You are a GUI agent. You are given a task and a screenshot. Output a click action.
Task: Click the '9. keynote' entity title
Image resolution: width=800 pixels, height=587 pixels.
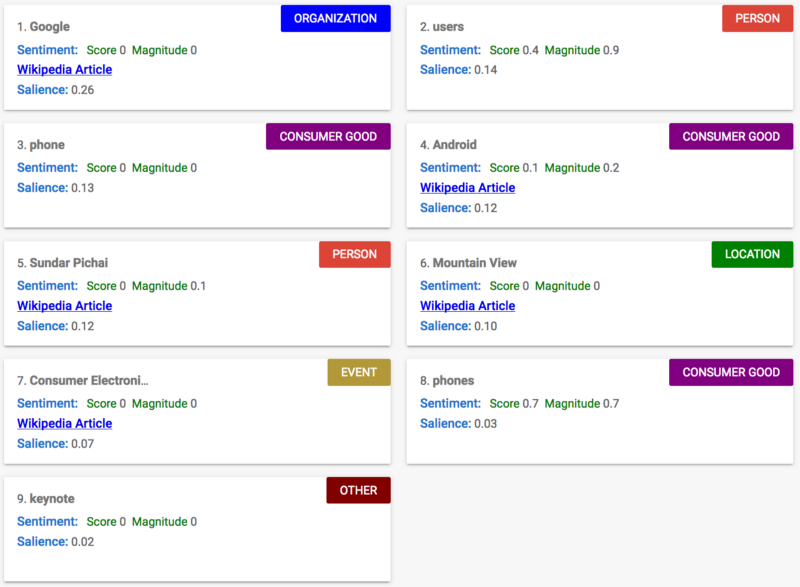(x=45, y=499)
